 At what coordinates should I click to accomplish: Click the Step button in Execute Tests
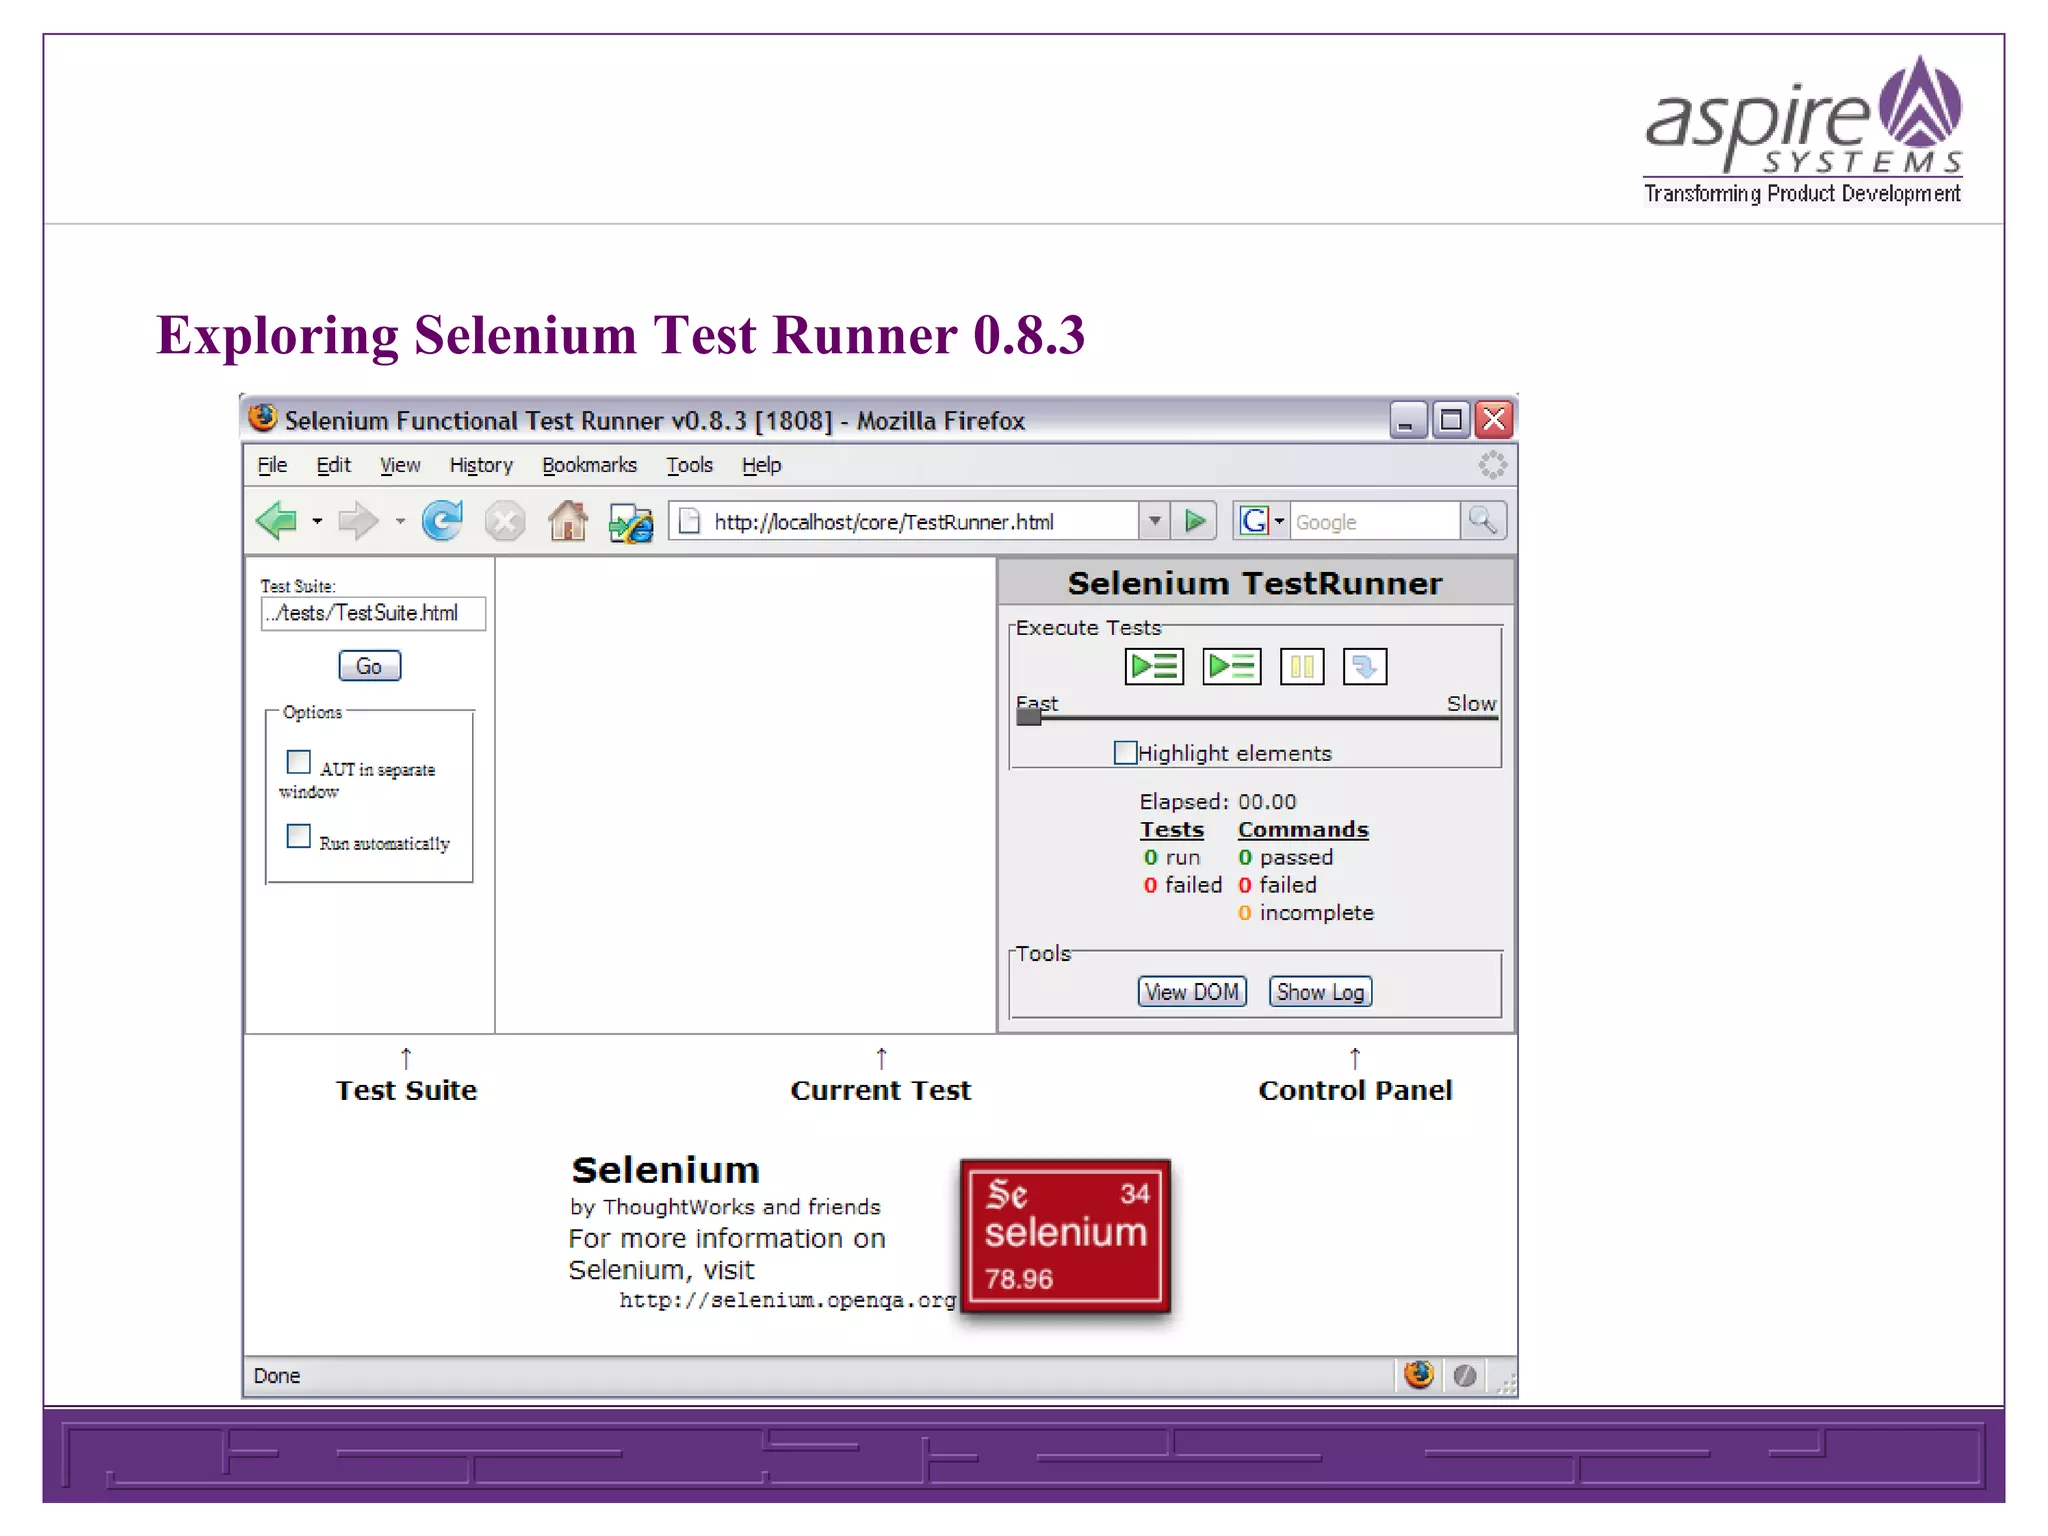pyautogui.click(x=1365, y=666)
